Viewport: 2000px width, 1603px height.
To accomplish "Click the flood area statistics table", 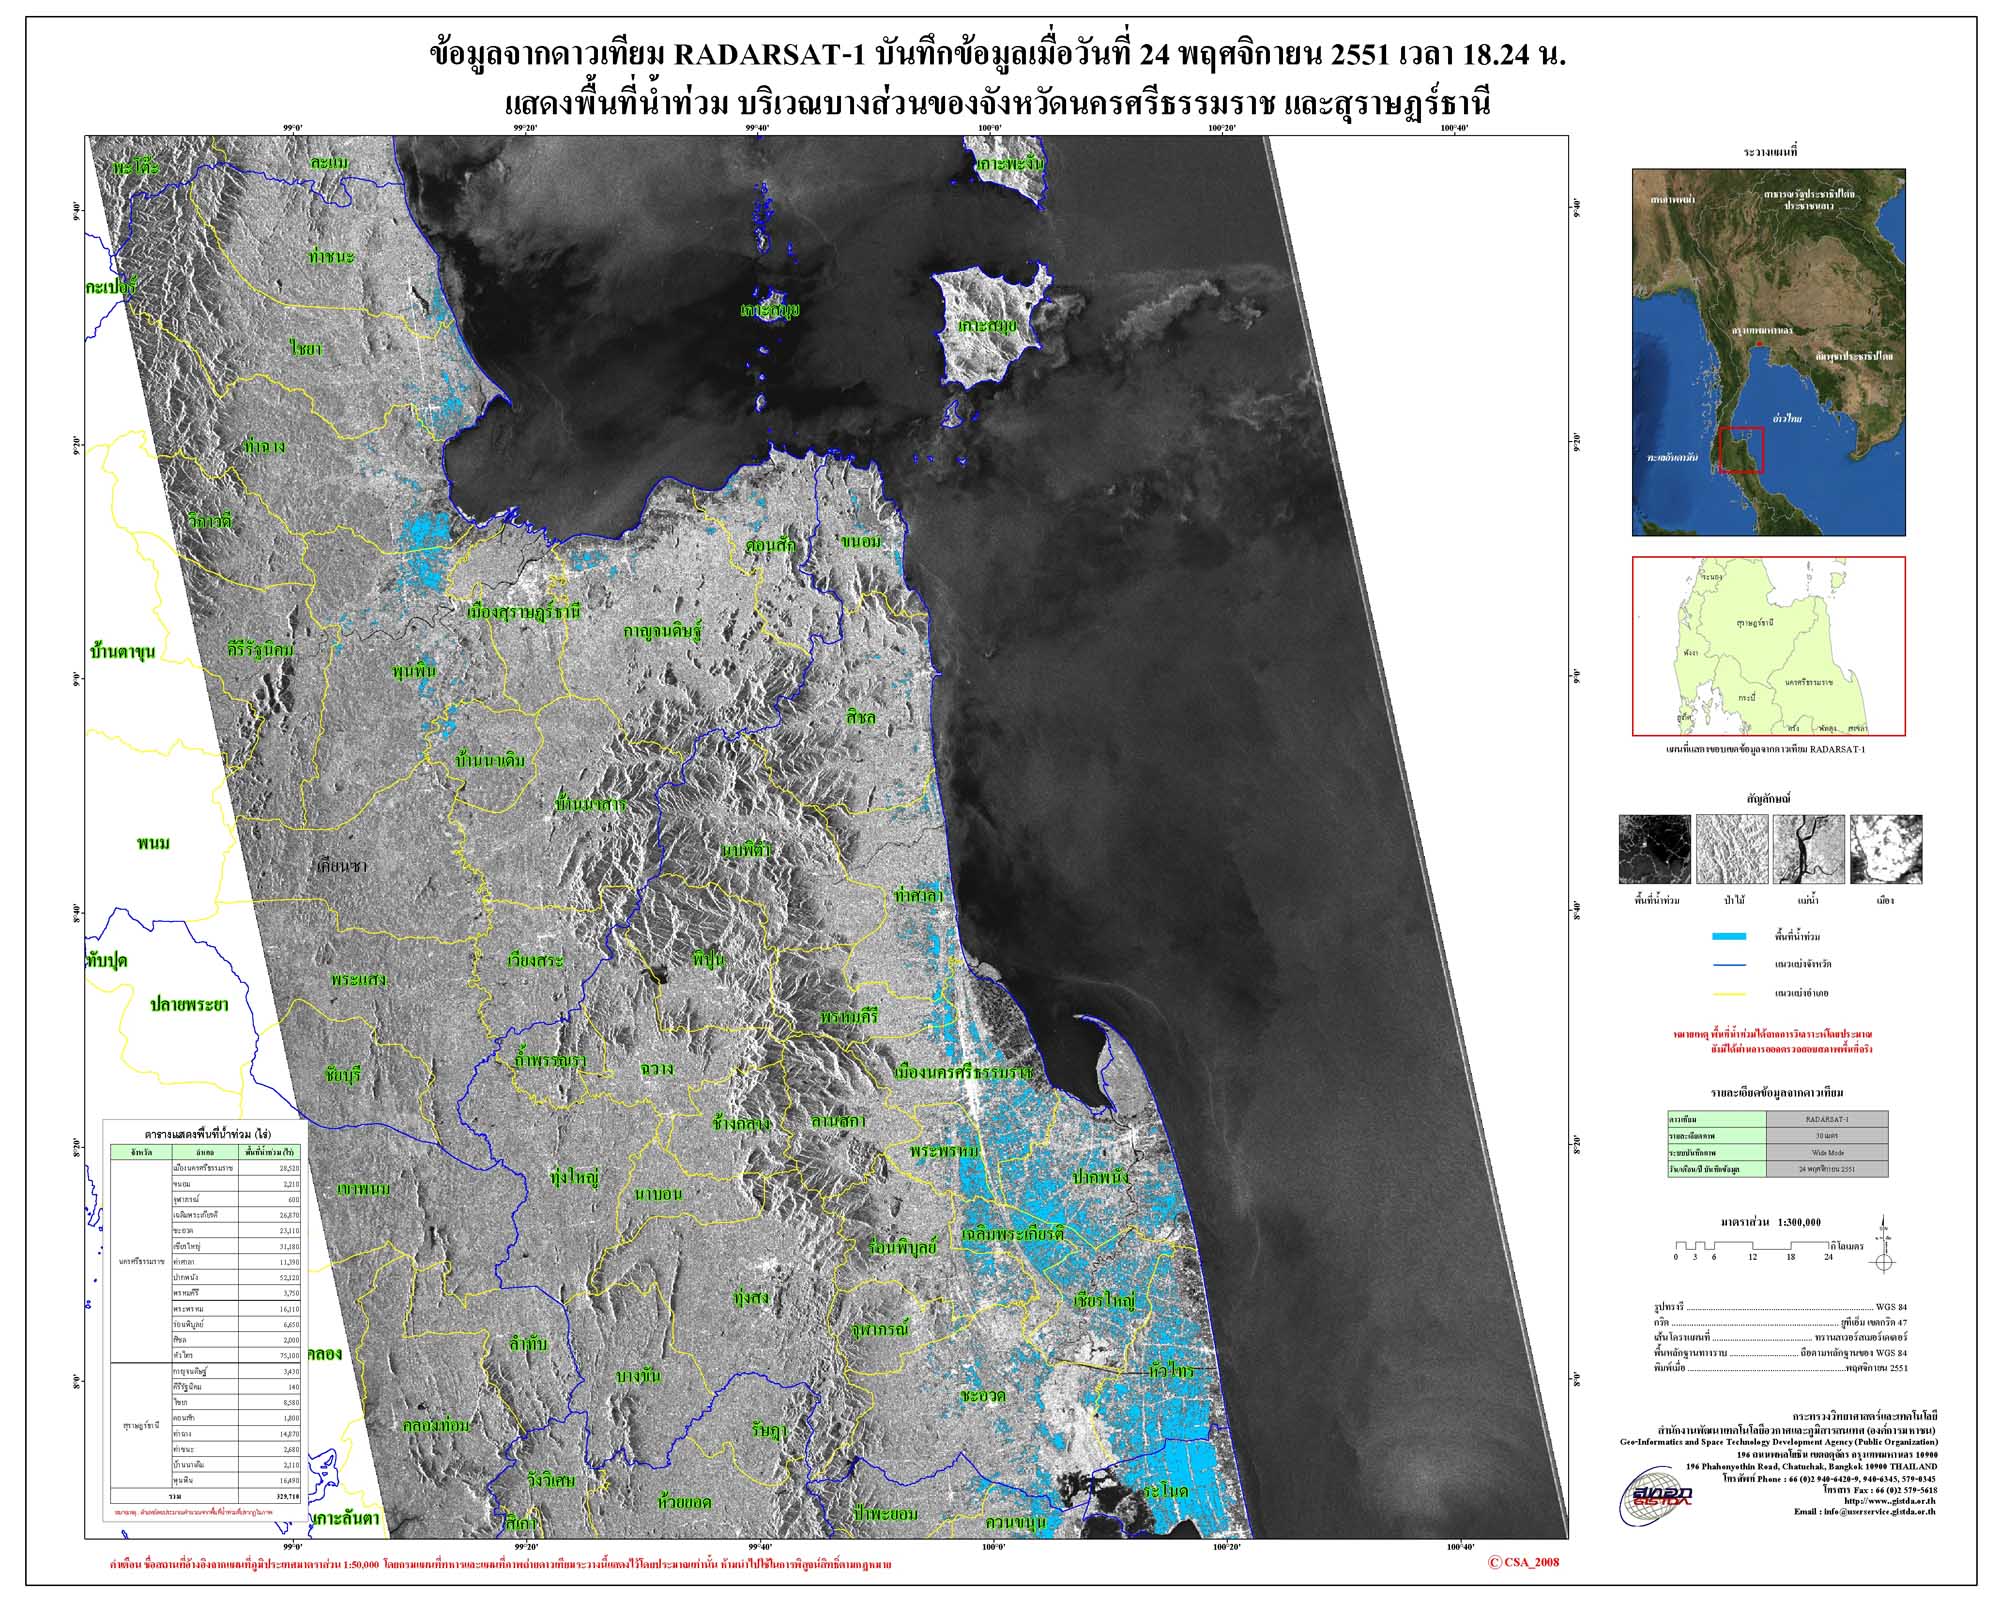I will (x=206, y=1324).
